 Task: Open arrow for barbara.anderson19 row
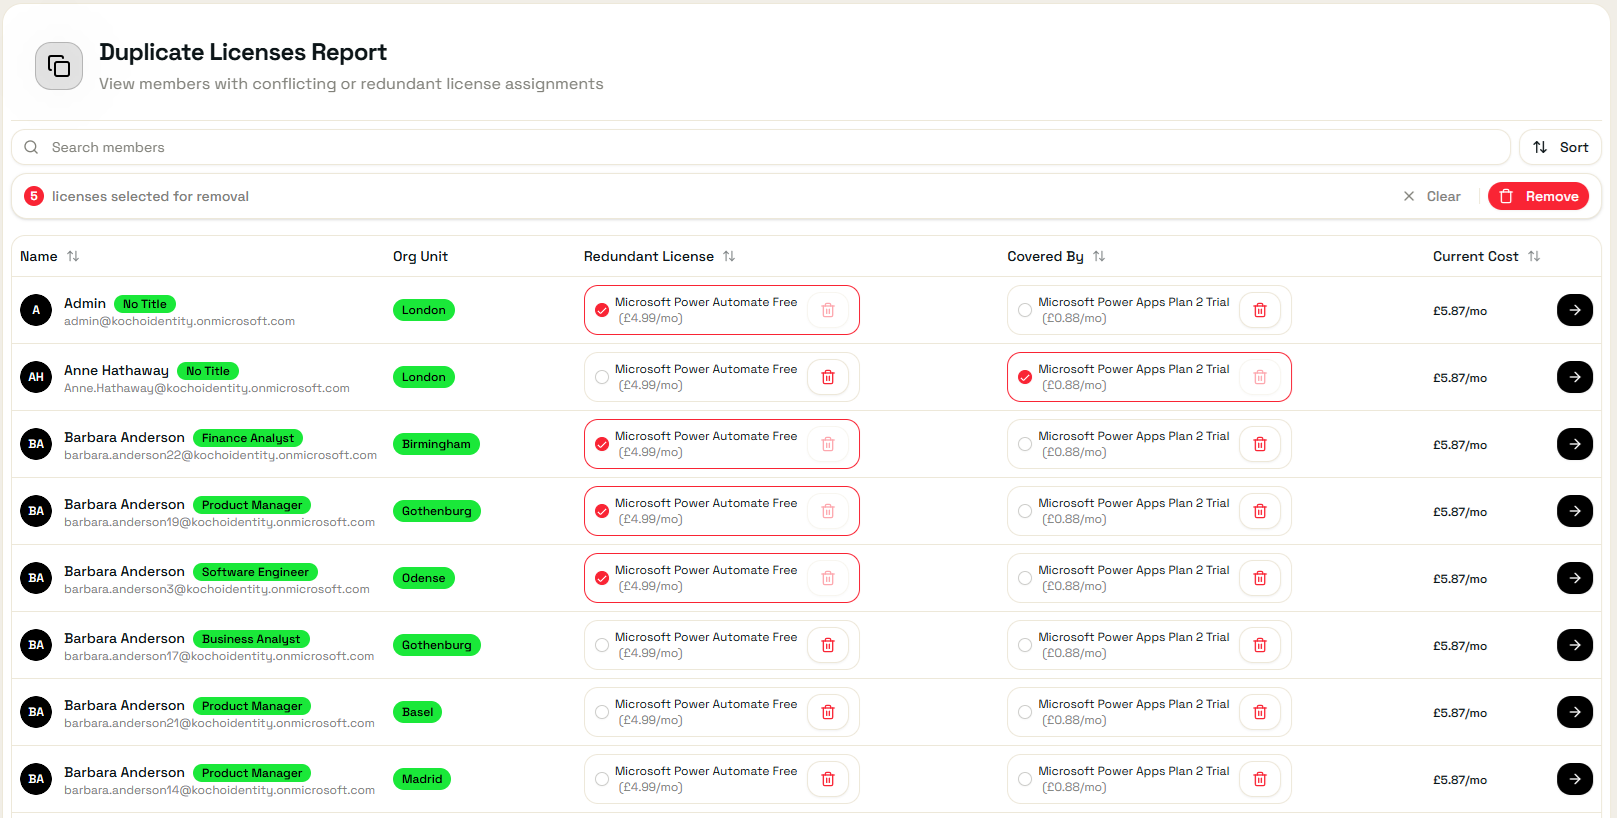1575,511
